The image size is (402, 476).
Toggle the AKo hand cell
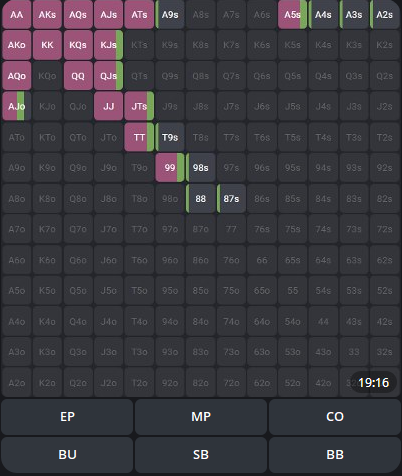(x=17, y=45)
